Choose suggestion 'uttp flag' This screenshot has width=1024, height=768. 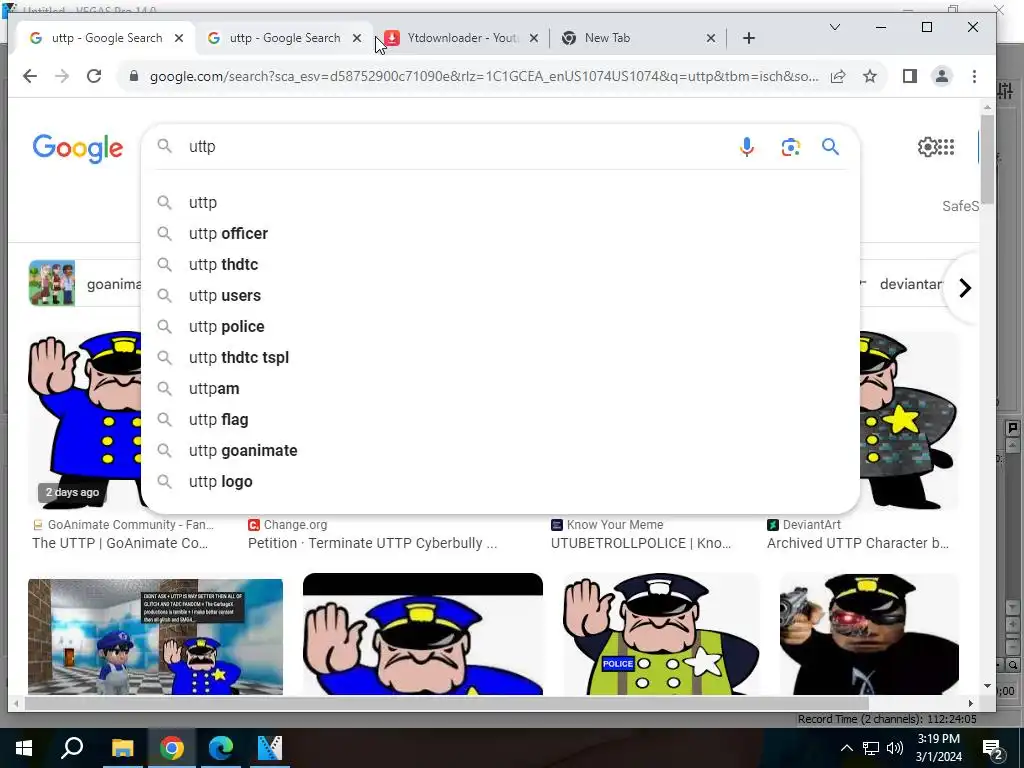tap(500, 420)
